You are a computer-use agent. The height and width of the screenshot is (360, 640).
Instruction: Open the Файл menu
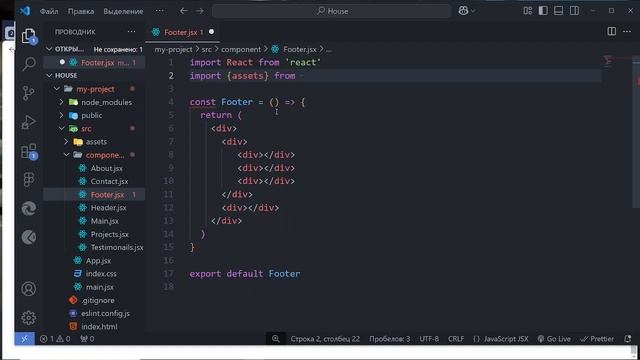click(49, 11)
